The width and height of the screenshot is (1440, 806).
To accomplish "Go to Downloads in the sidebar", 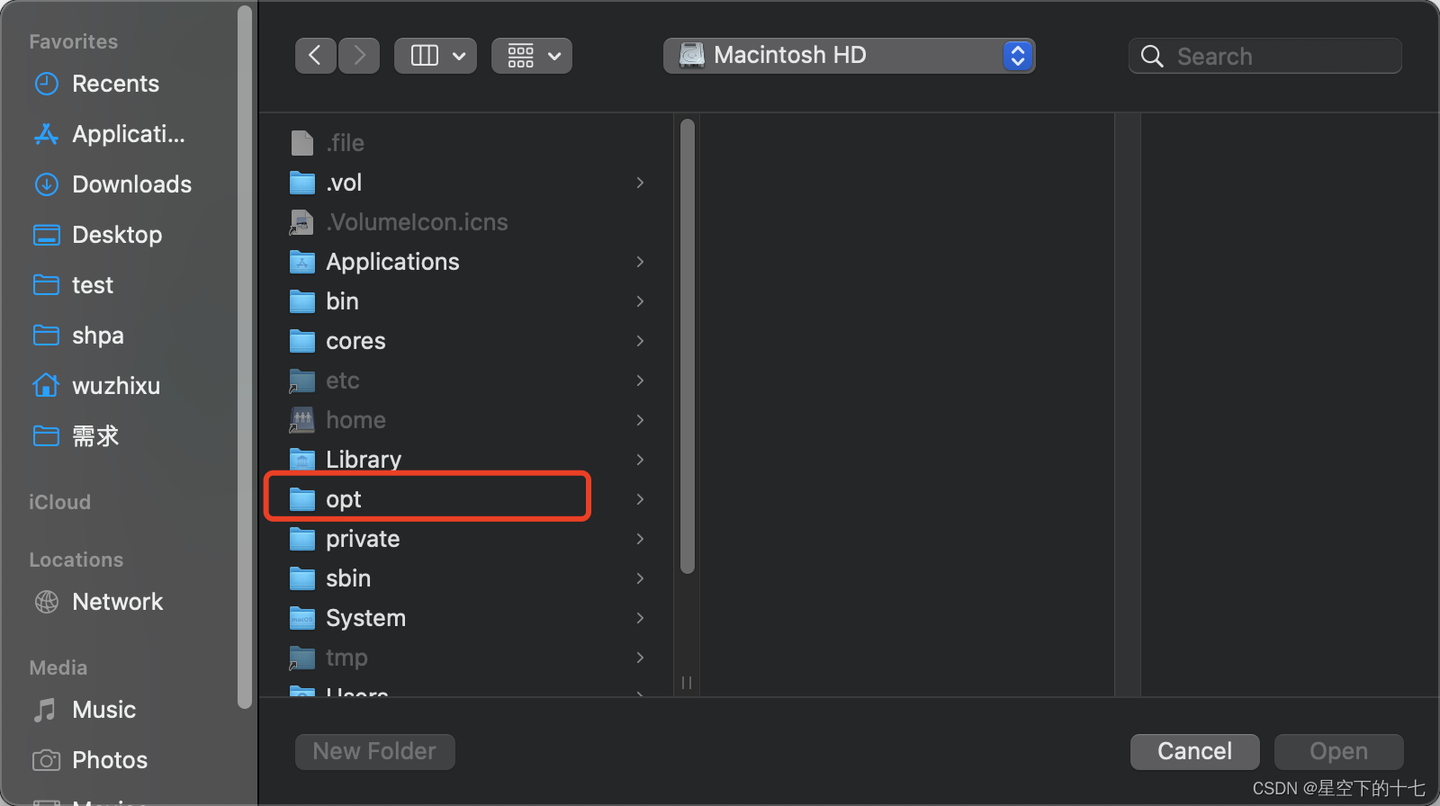I will pyautogui.click(x=131, y=184).
